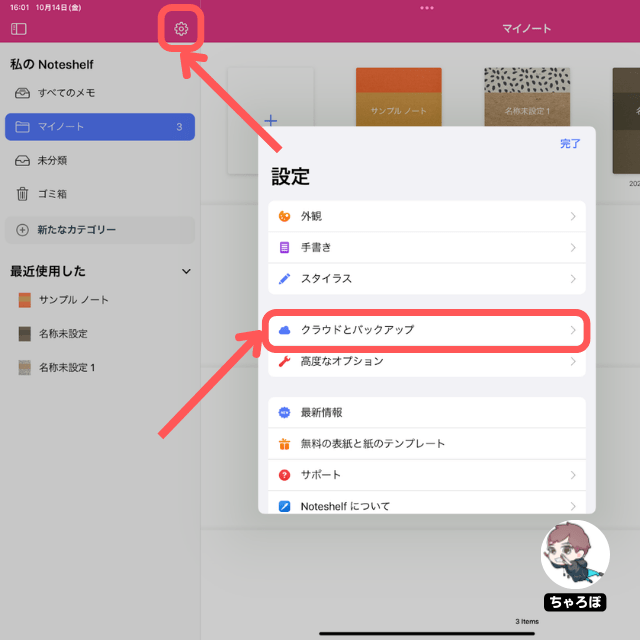
Task: Open 高度なオプション settings
Action: tap(427, 362)
